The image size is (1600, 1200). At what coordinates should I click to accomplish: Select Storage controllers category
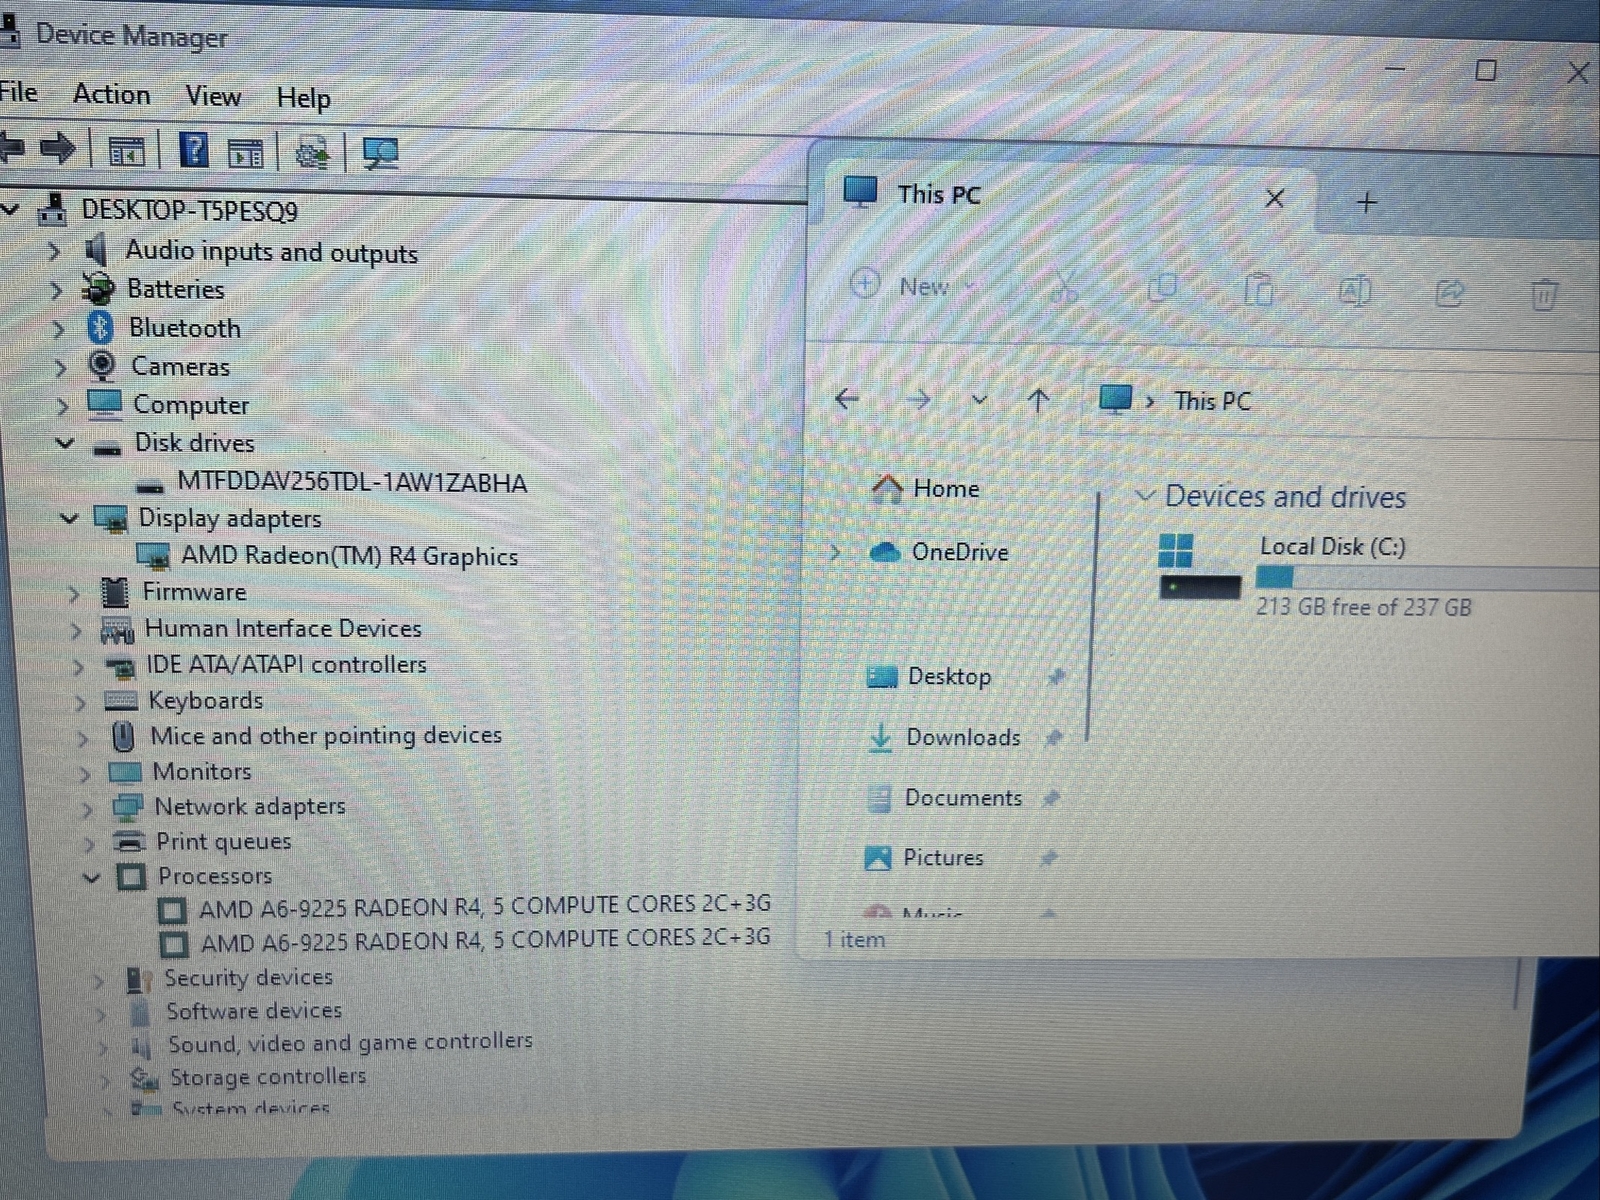pyautogui.click(x=267, y=1077)
